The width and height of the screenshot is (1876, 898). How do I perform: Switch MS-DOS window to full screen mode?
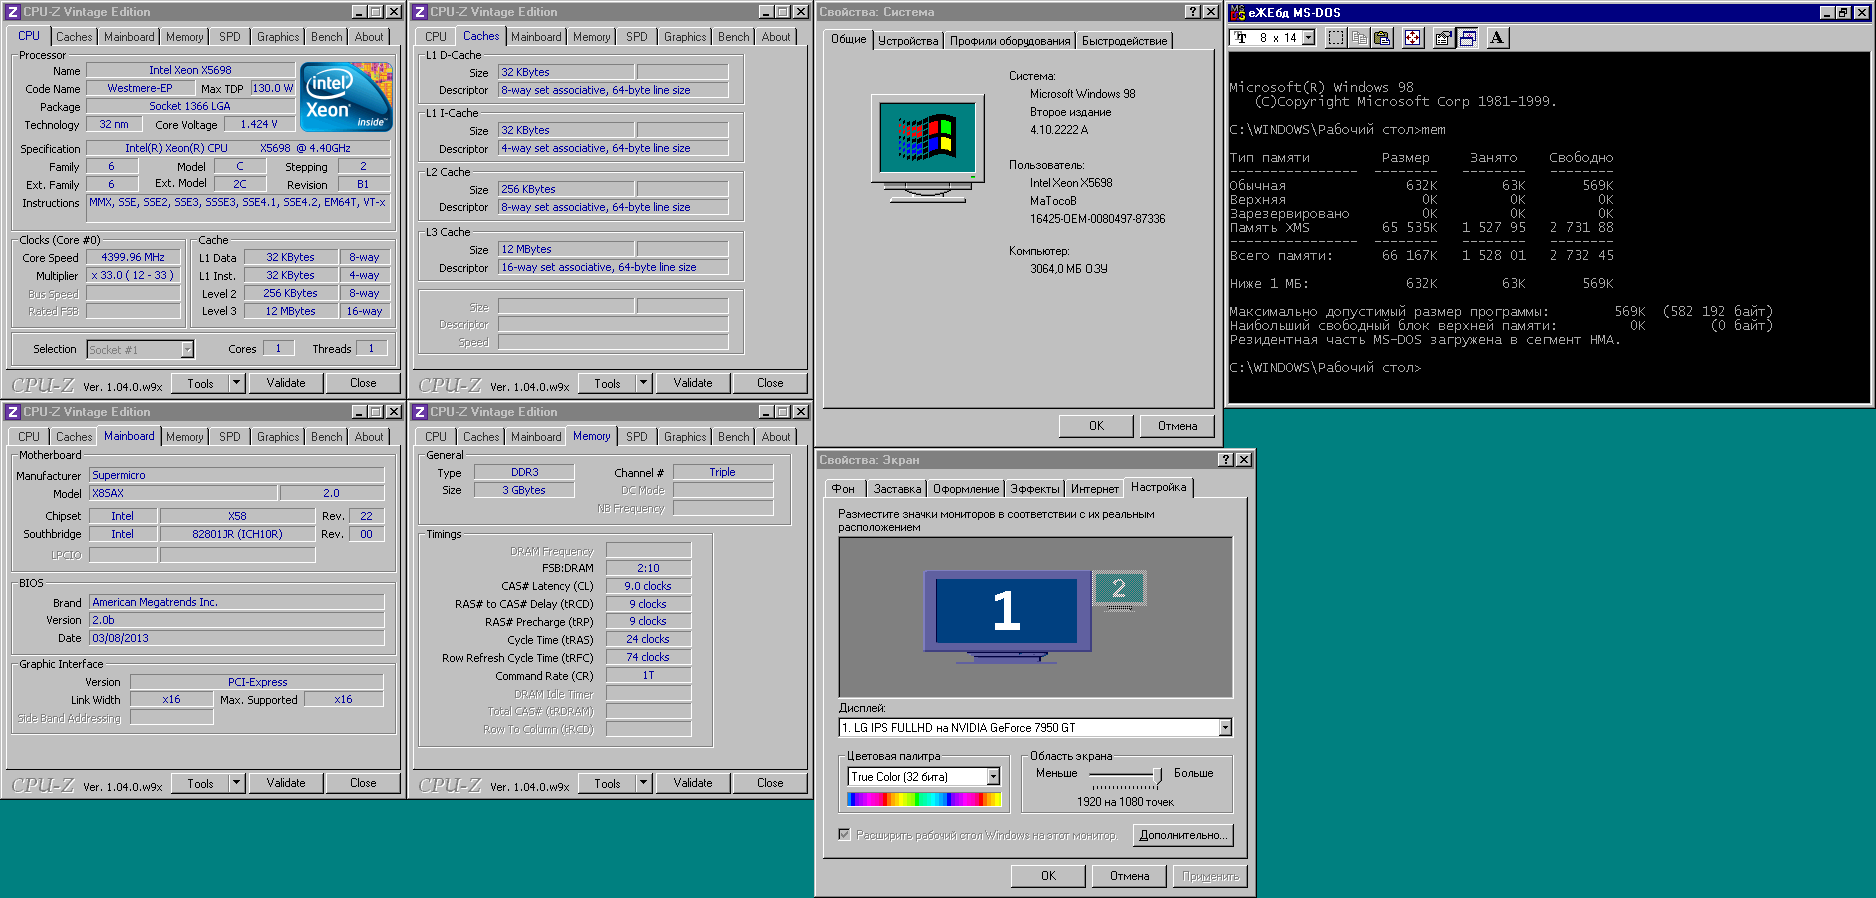pos(1412,38)
